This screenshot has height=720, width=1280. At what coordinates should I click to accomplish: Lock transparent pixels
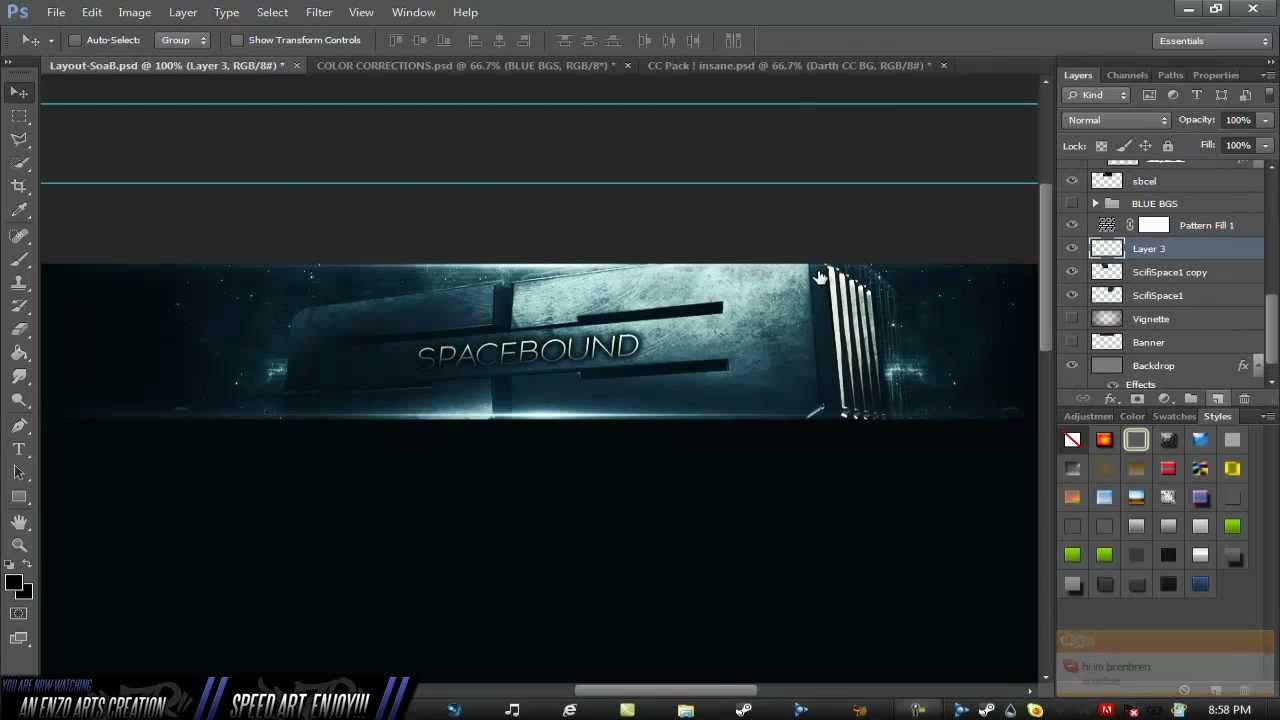point(1101,146)
